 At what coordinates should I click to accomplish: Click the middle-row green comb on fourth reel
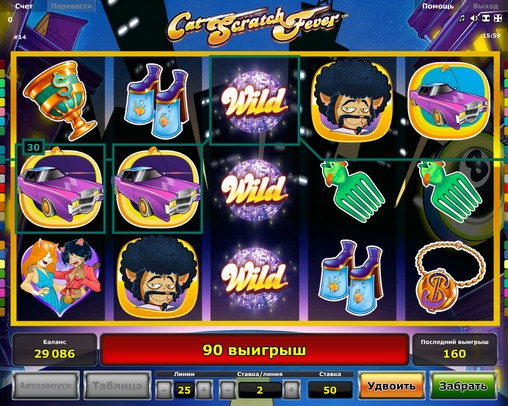(x=352, y=191)
